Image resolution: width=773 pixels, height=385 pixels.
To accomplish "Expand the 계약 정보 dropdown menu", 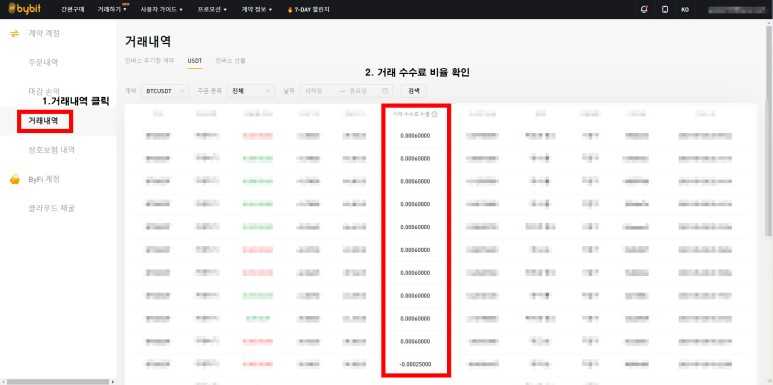I will coord(257,9).
